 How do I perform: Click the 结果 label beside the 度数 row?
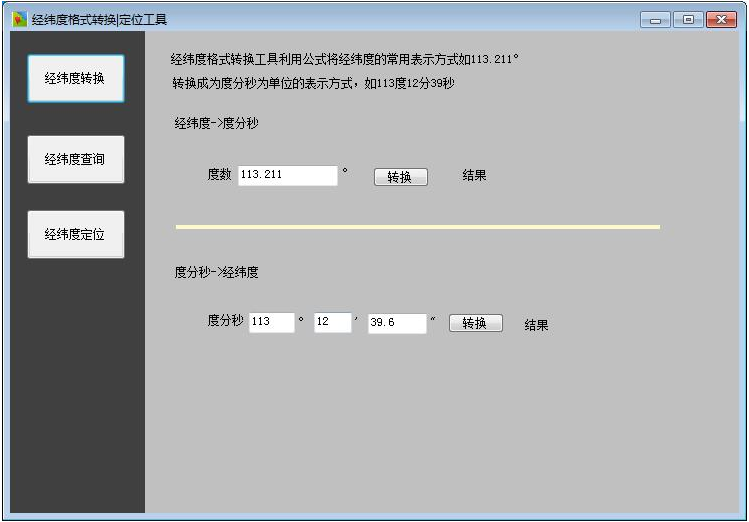coord(474,176)
